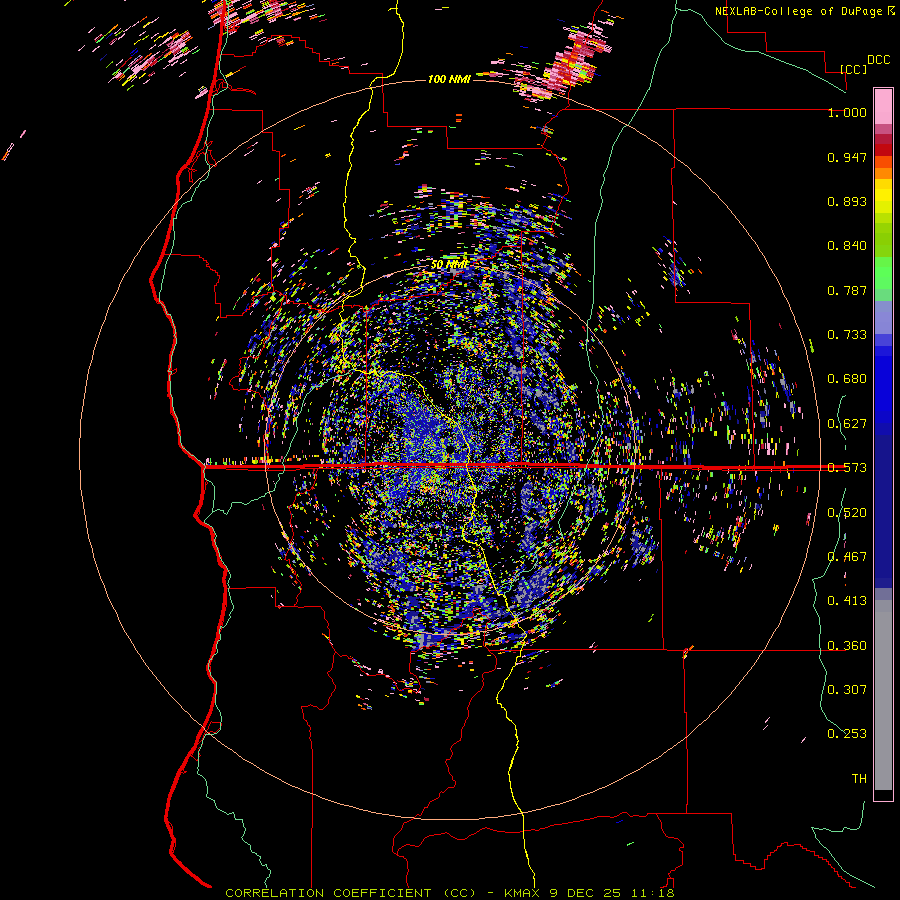The height and width of the screenshot is (900, 900).
Task: Click the 0.253 colorbar value
Action: click(x=847, y=734)
